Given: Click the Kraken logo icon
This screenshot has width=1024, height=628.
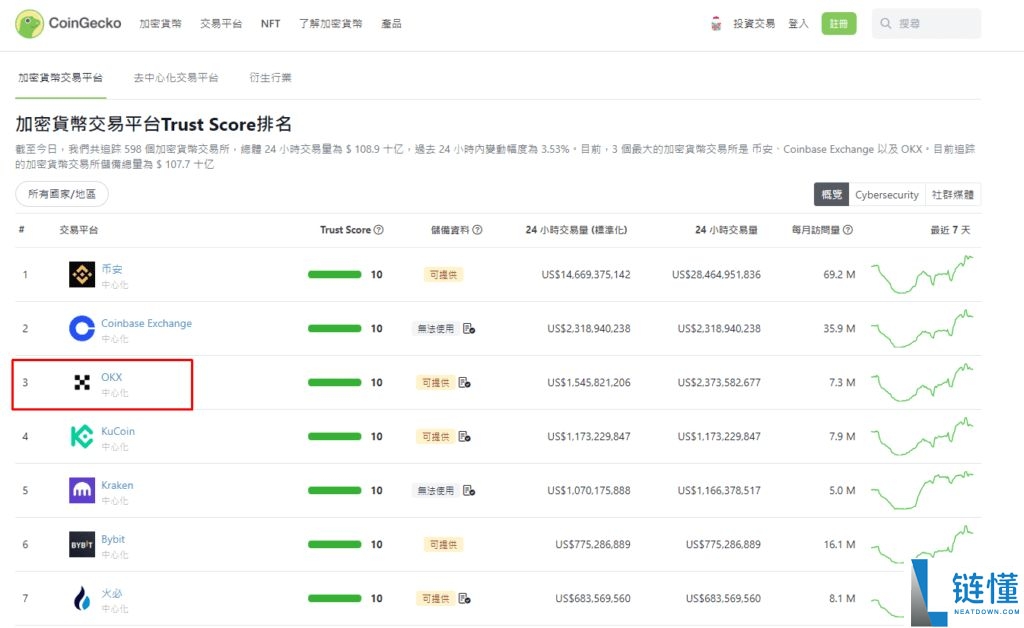Looking at the screenshot, I should [82, 490].
